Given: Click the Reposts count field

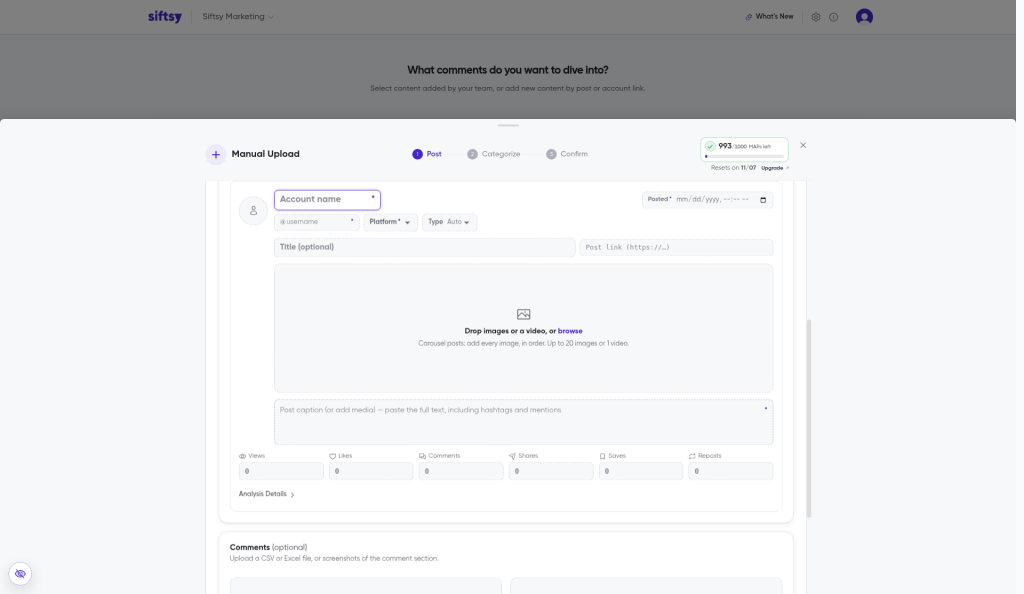Looking at the screenshot, I should [x=731, y=471].
